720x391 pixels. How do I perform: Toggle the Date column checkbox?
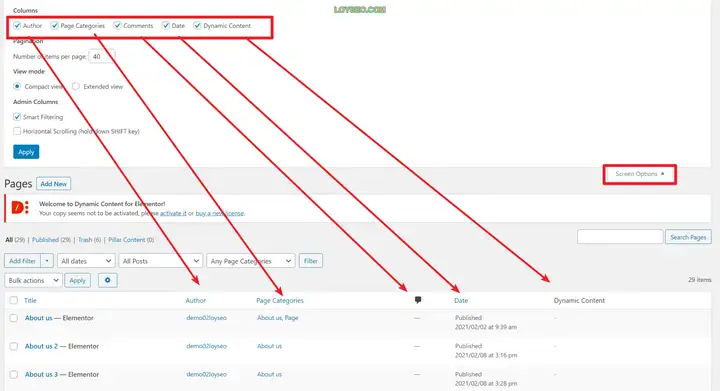click(166, 26)
